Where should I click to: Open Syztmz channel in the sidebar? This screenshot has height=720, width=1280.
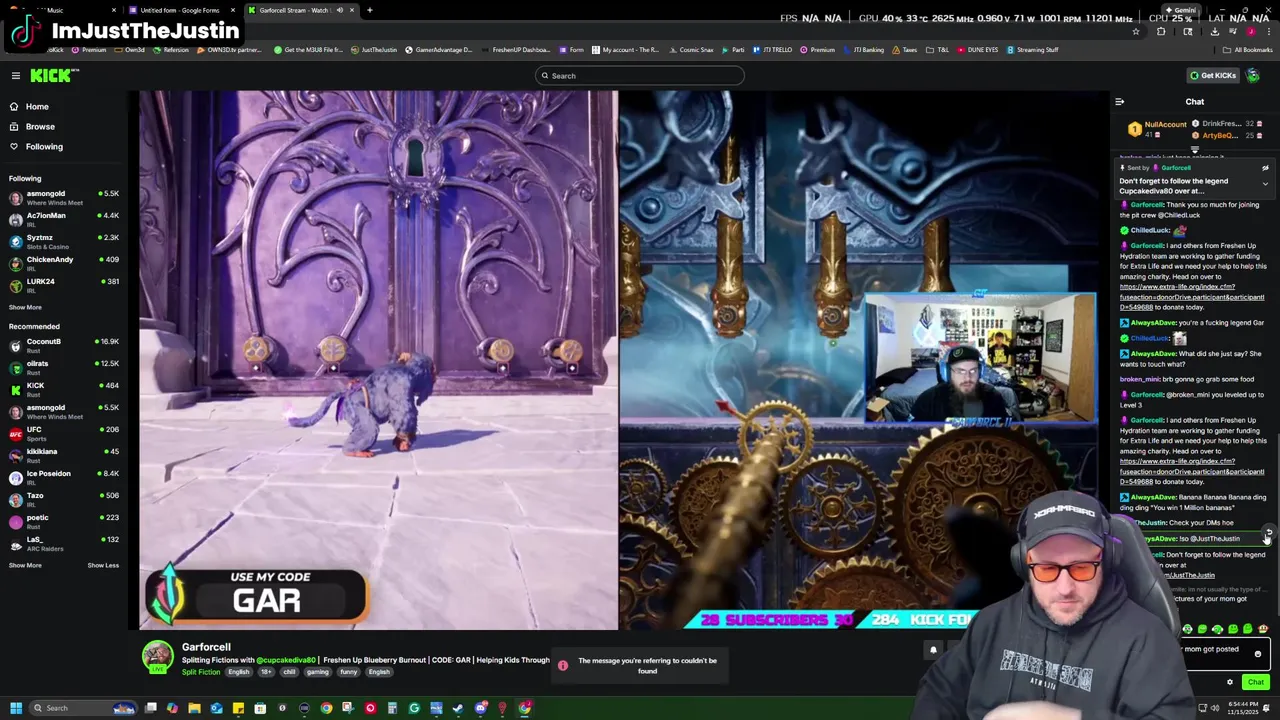pos(62,241)
